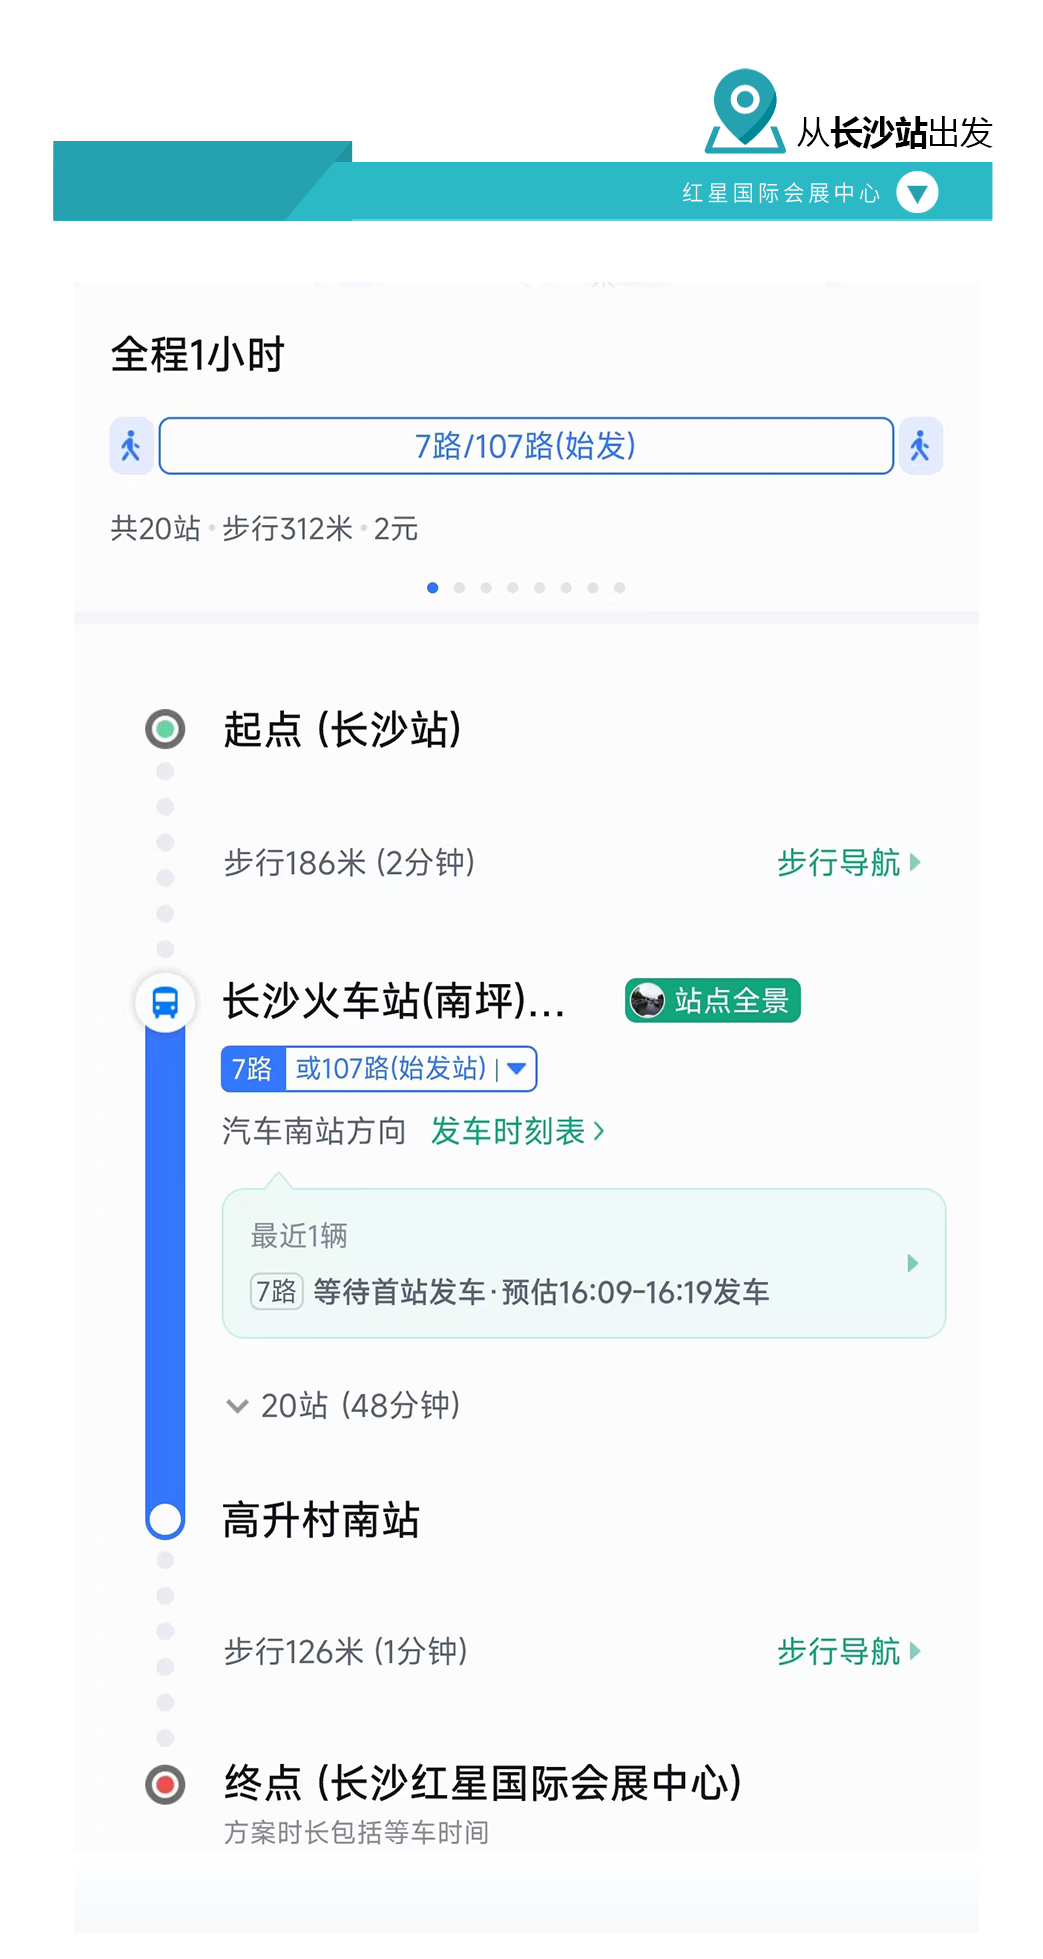Jump to the last route page dot
Screen dimensions: 1043x1959
pyautogui.click(x=620, y=588)
